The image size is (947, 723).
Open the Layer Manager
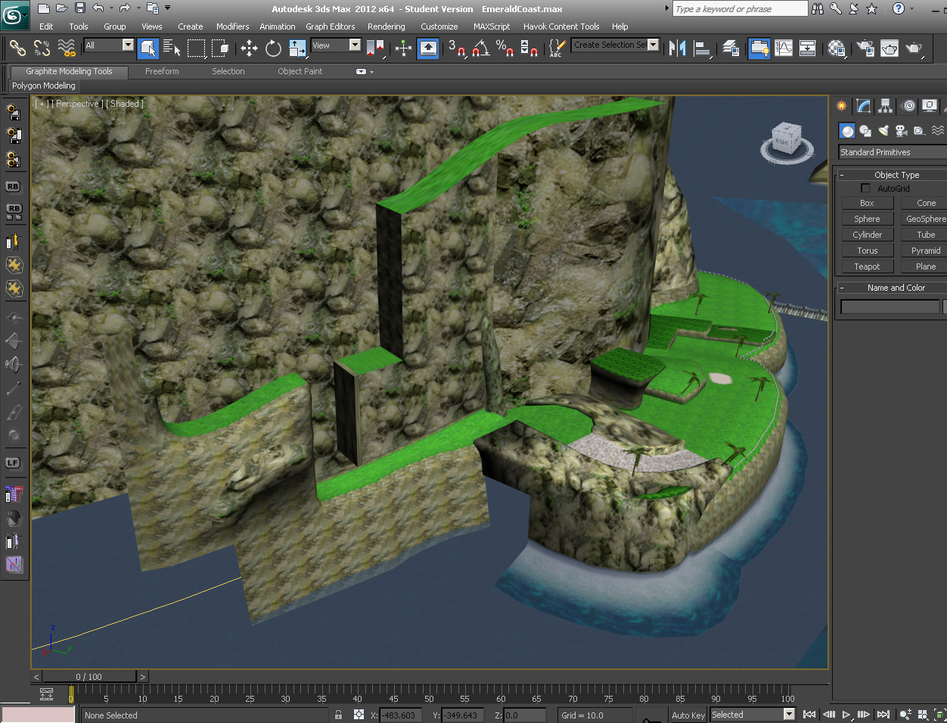pyautogui.click(x=731, y=48)
